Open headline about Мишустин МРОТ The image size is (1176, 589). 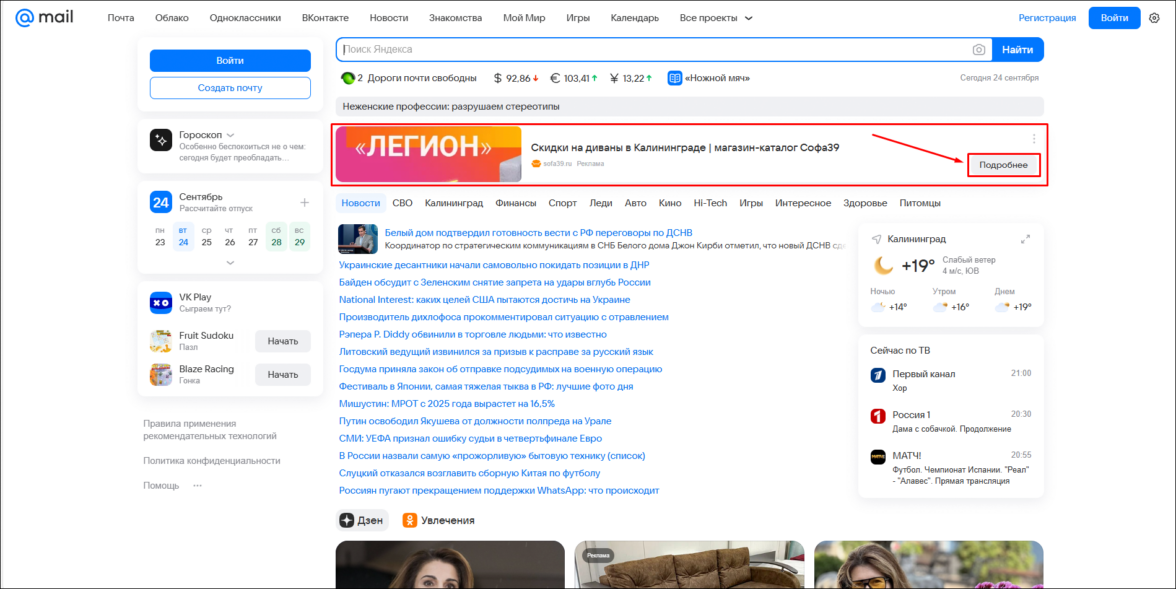[x=447, y=404]
